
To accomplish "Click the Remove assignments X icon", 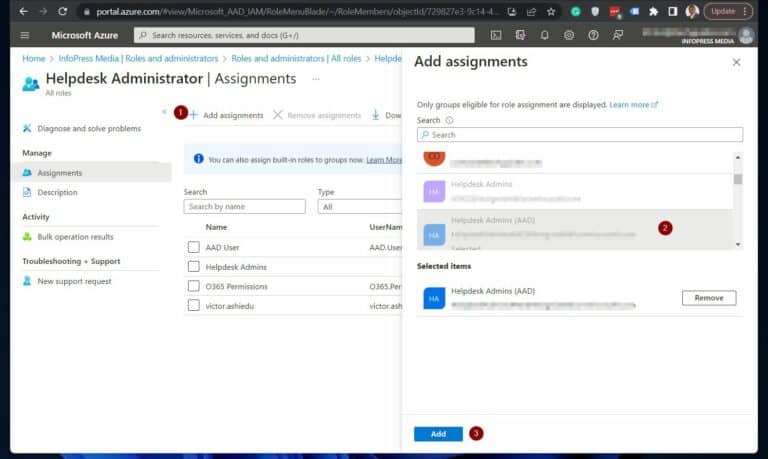I will 278,115.
